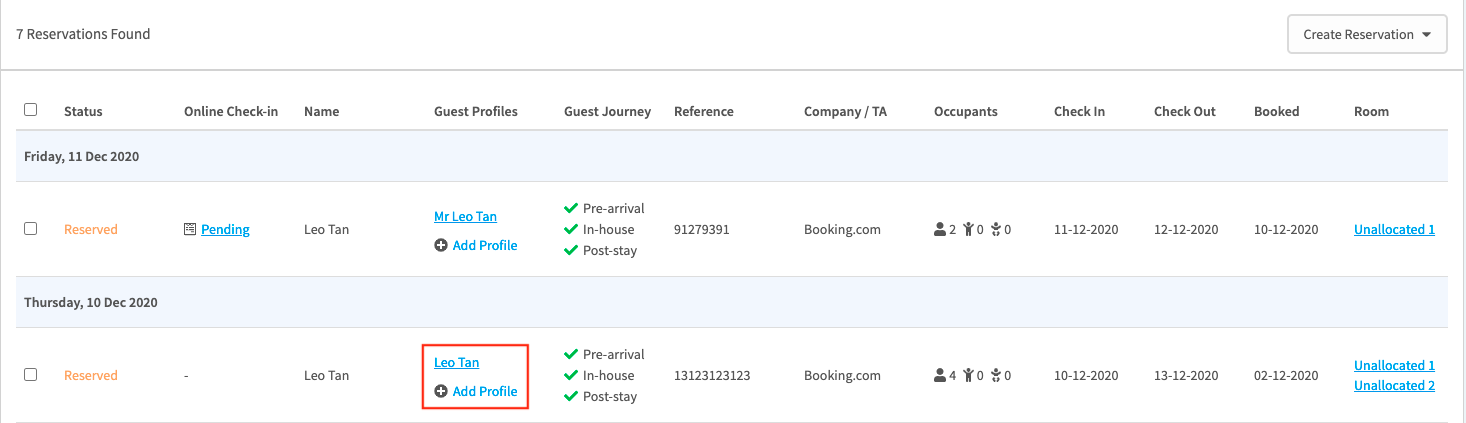Click the child occupants icon in Friday's reservation
Image resolution: width=1466 pixels, height=423 pixels.
click(x=968, y=230)
